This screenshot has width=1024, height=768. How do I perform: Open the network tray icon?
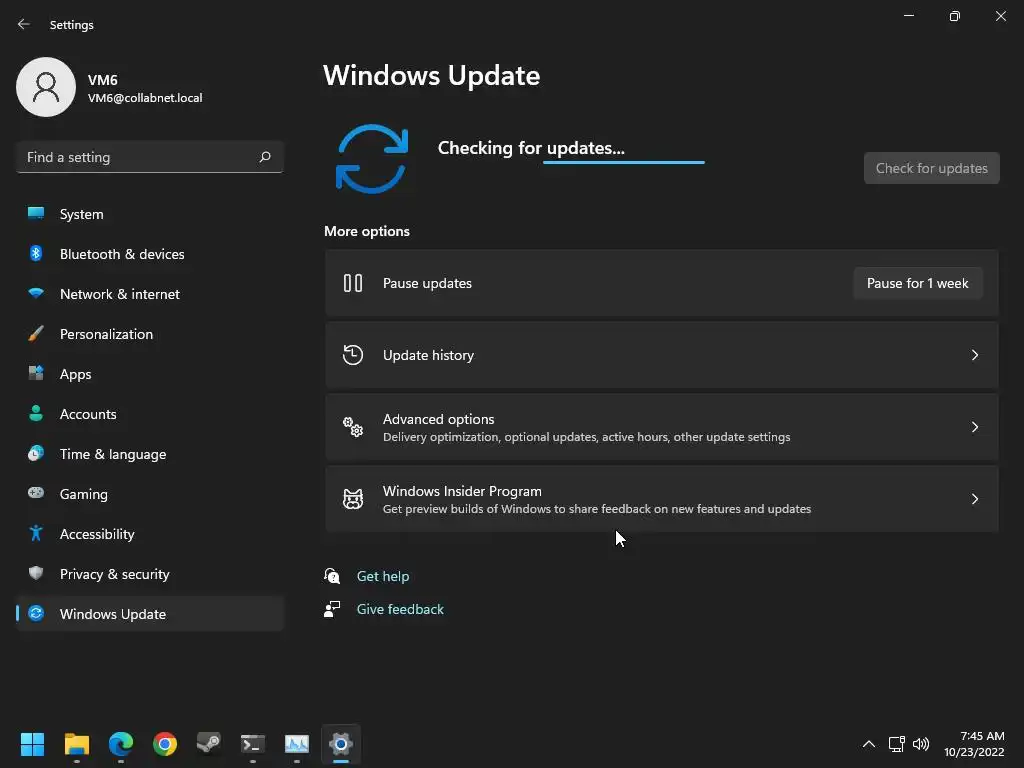click(896, 744)
